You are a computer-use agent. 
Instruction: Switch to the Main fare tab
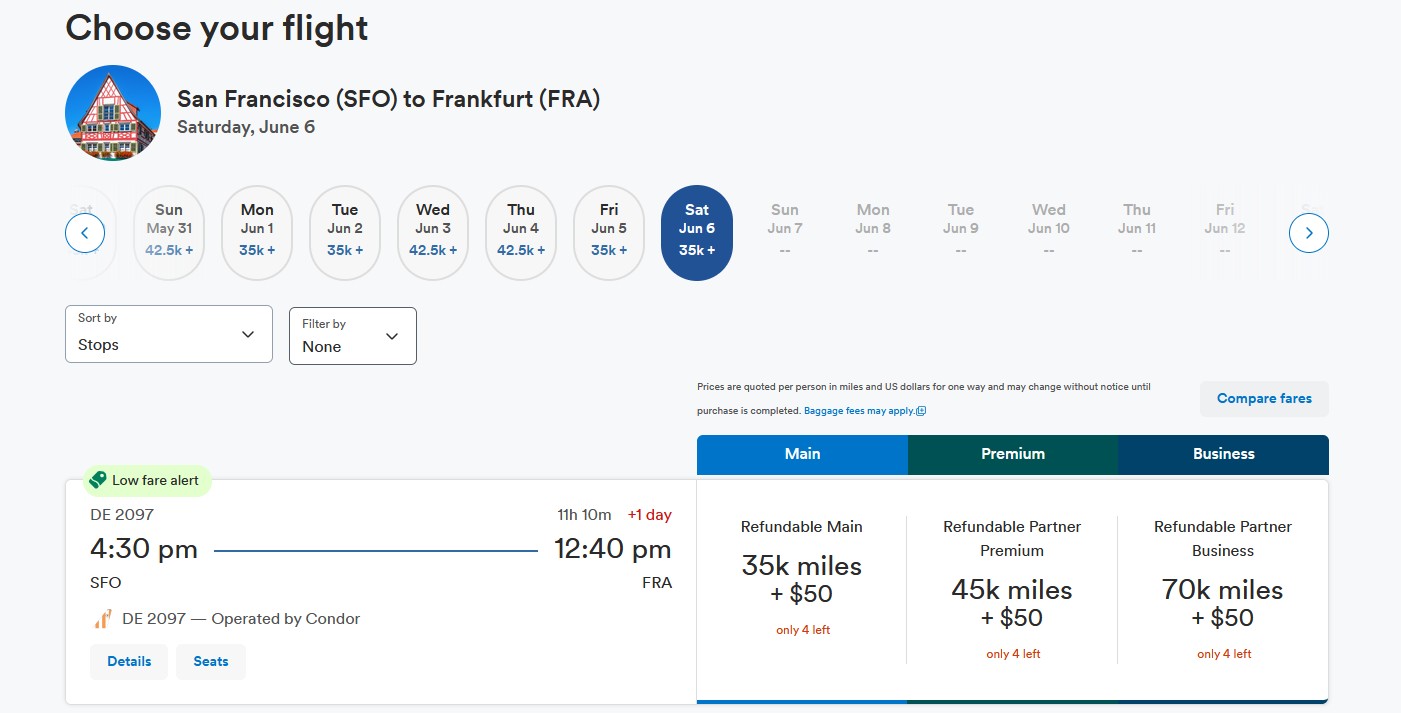pyautogui.click(x=802, y=454)
